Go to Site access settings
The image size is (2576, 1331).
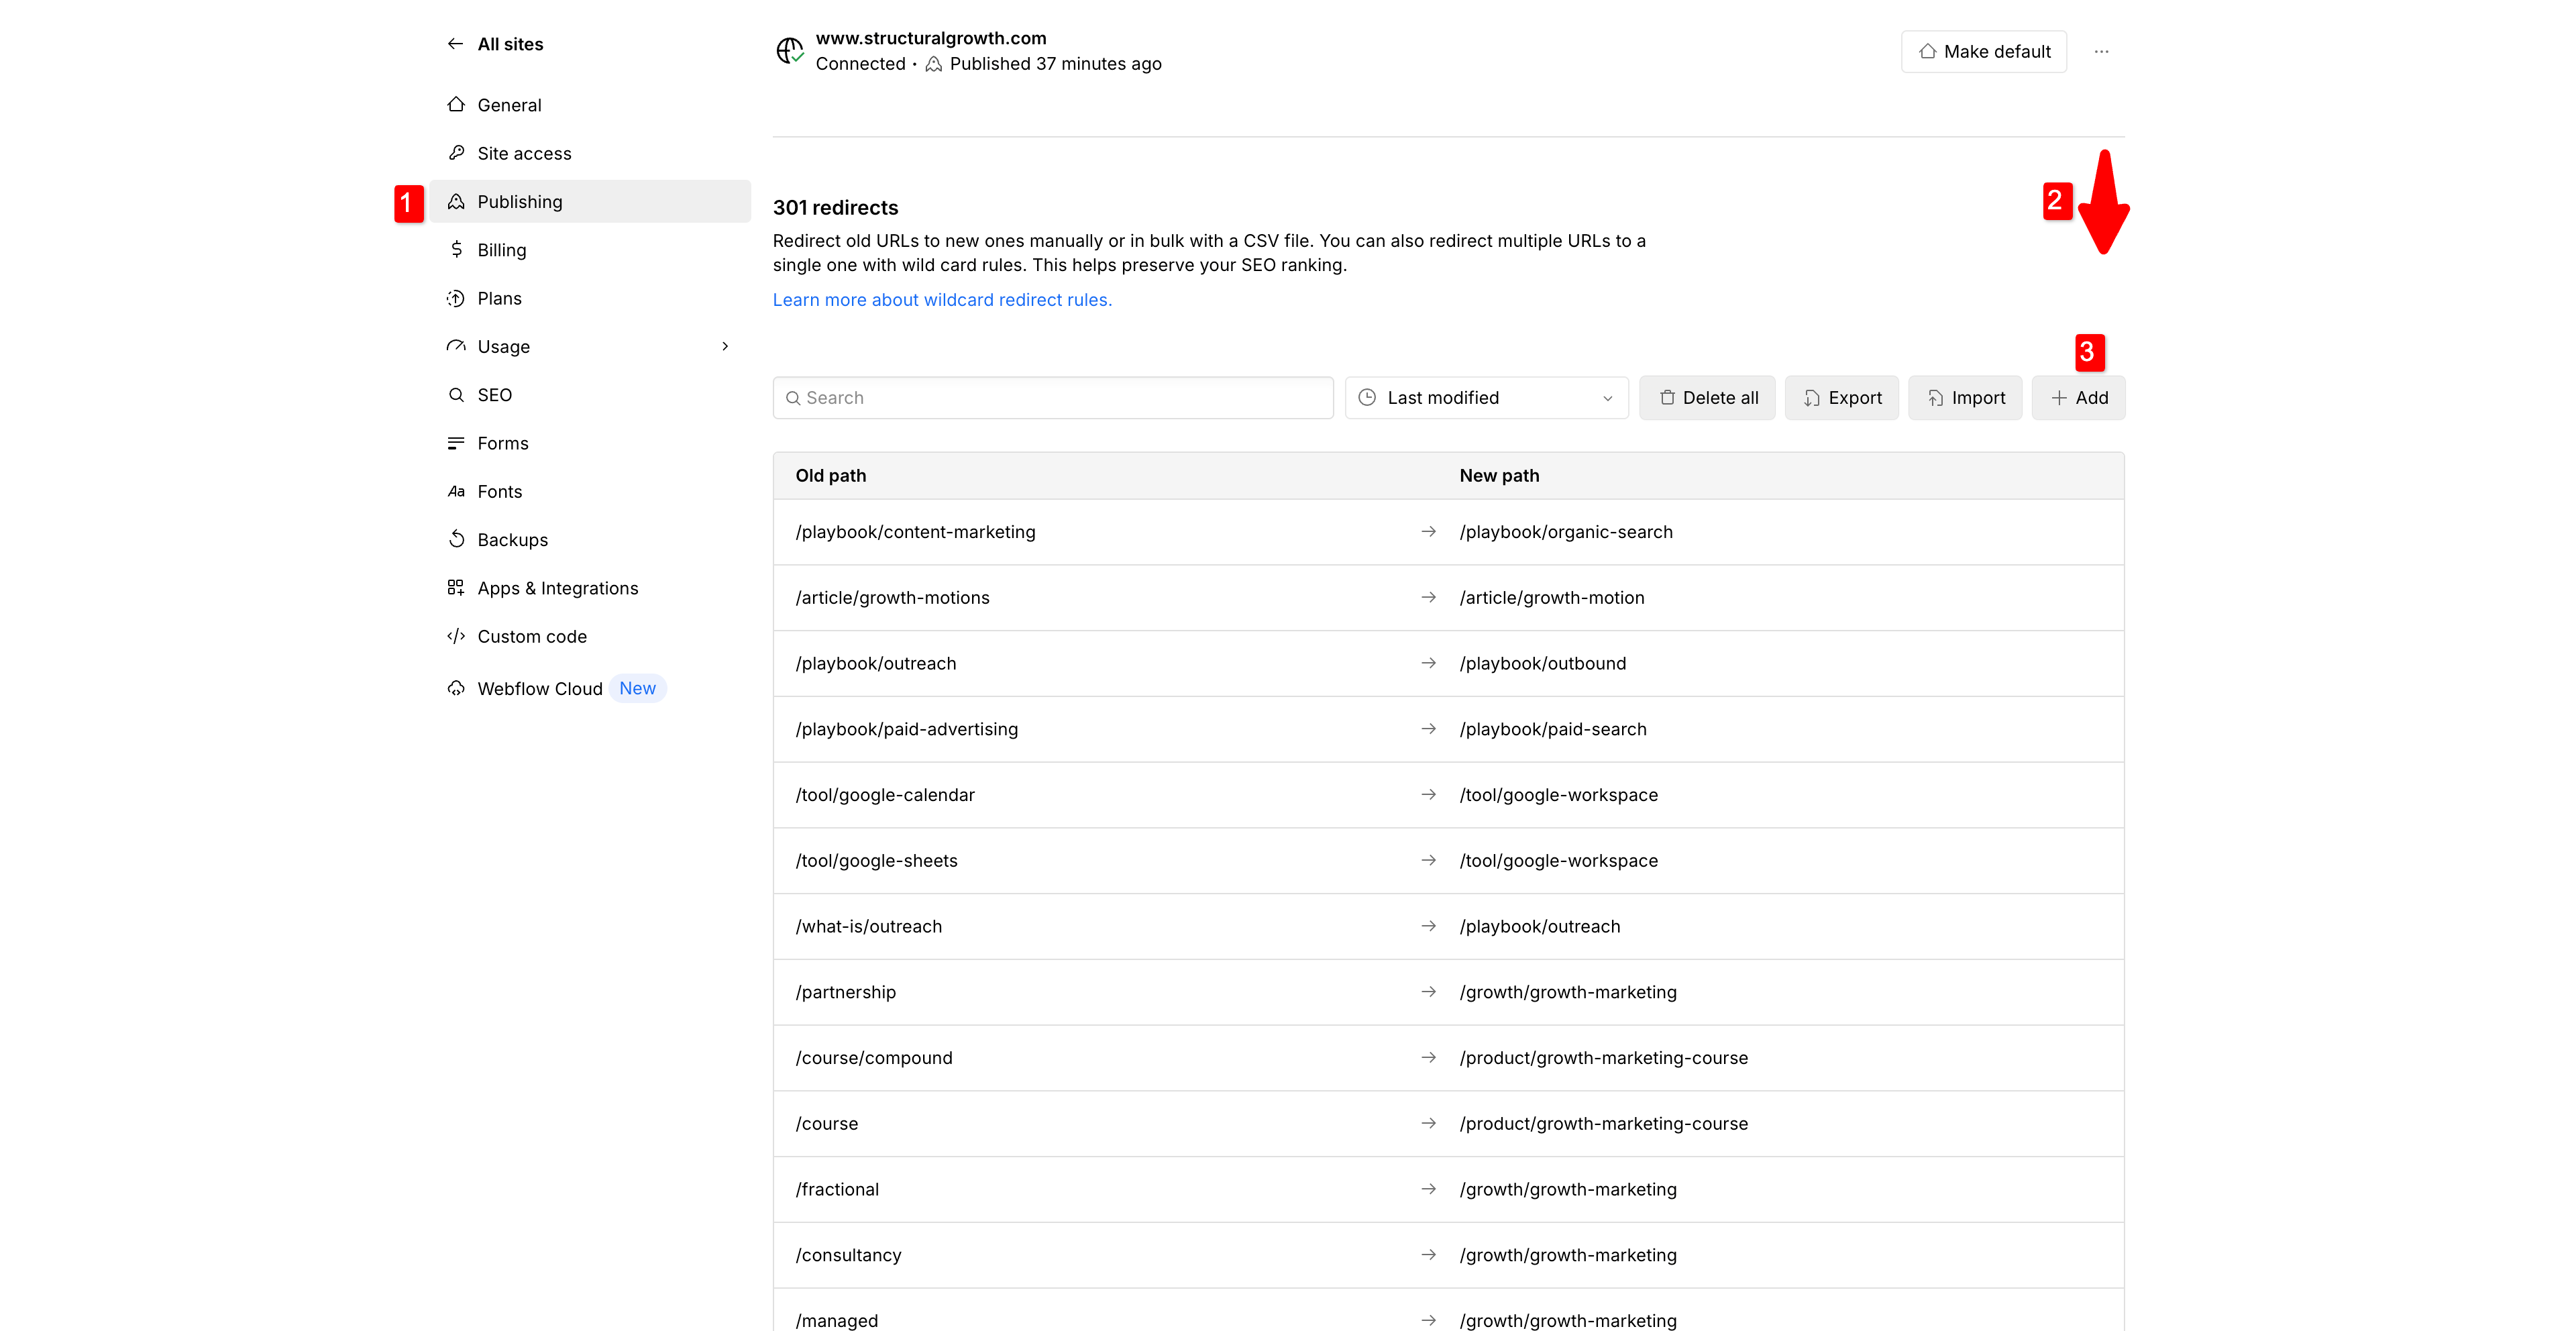[524, 153]
